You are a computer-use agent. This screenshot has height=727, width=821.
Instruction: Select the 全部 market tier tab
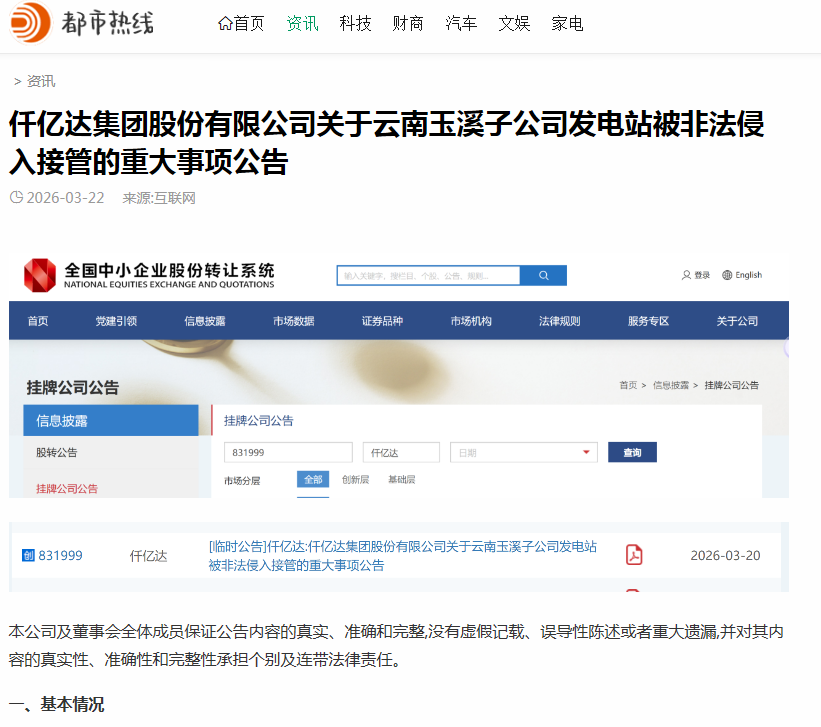click(x=313, y=479)
